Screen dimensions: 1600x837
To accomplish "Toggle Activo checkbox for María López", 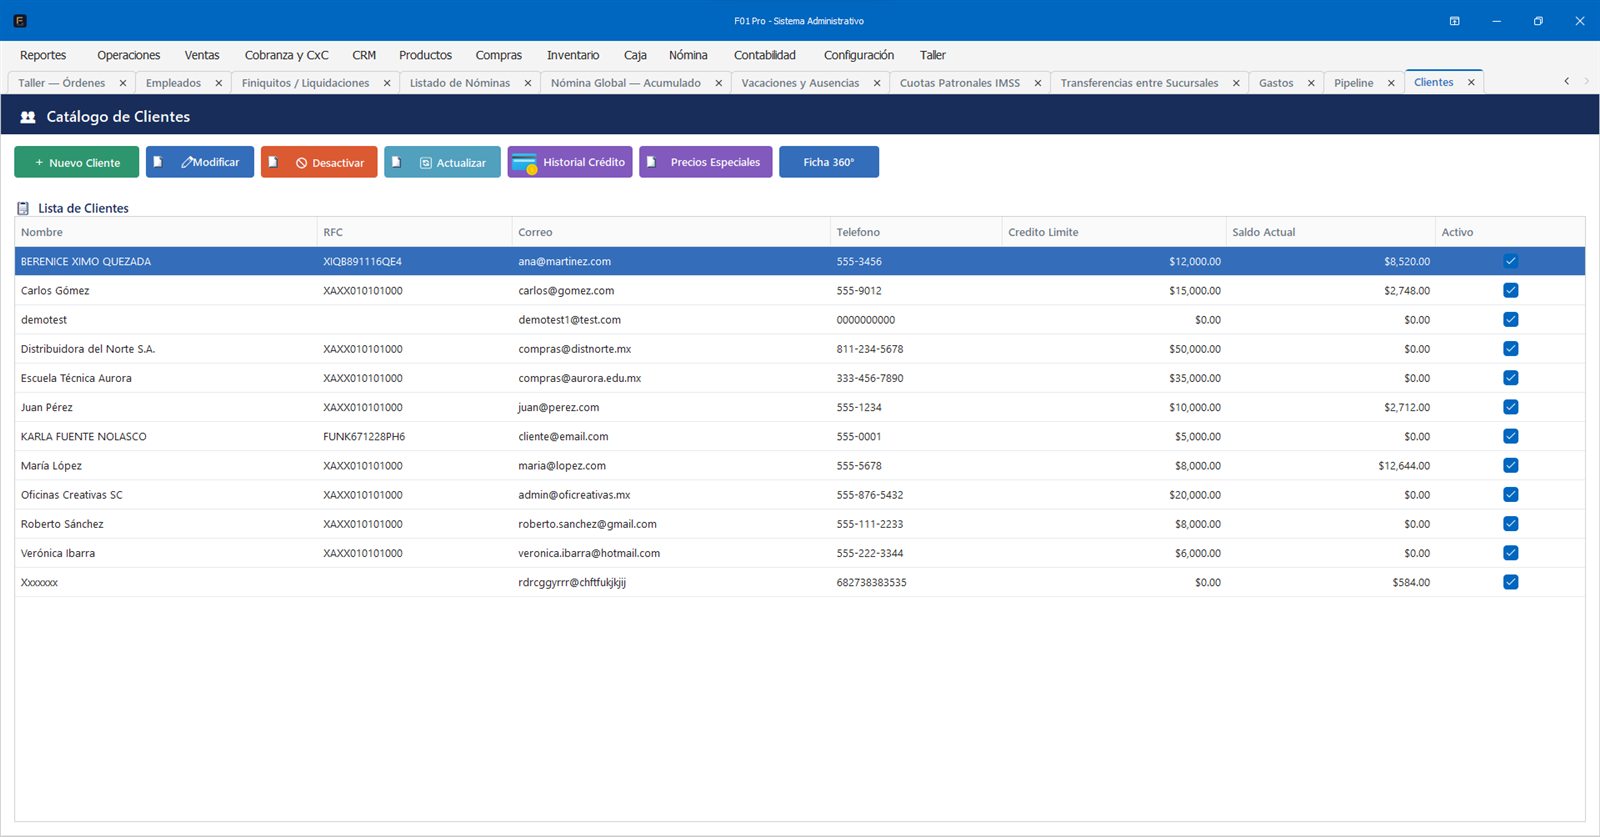I will (1510, 465).
